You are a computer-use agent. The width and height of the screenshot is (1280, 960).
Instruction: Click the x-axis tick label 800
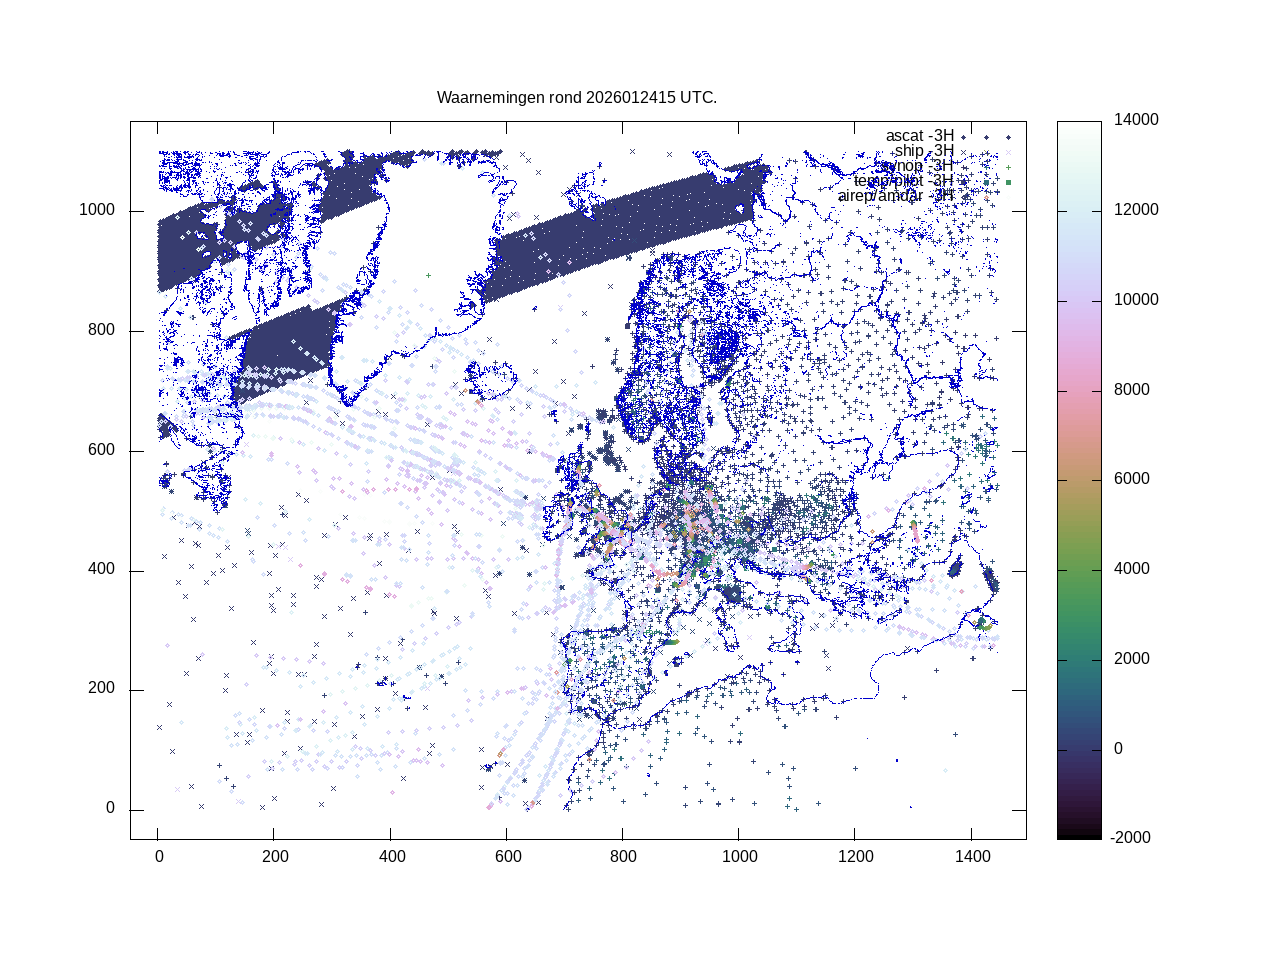[x=622, y=857]
